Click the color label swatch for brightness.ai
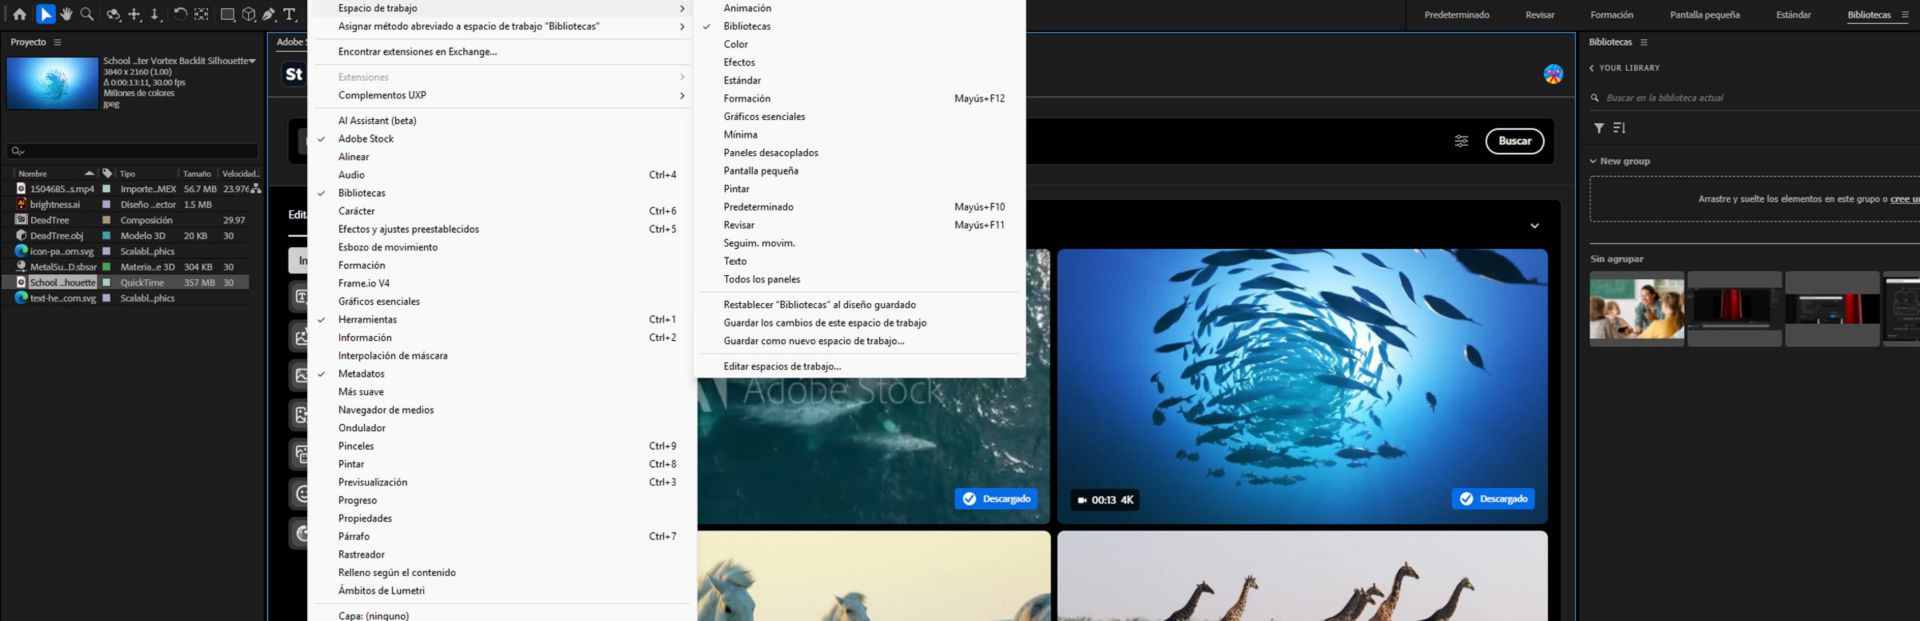 107,205
